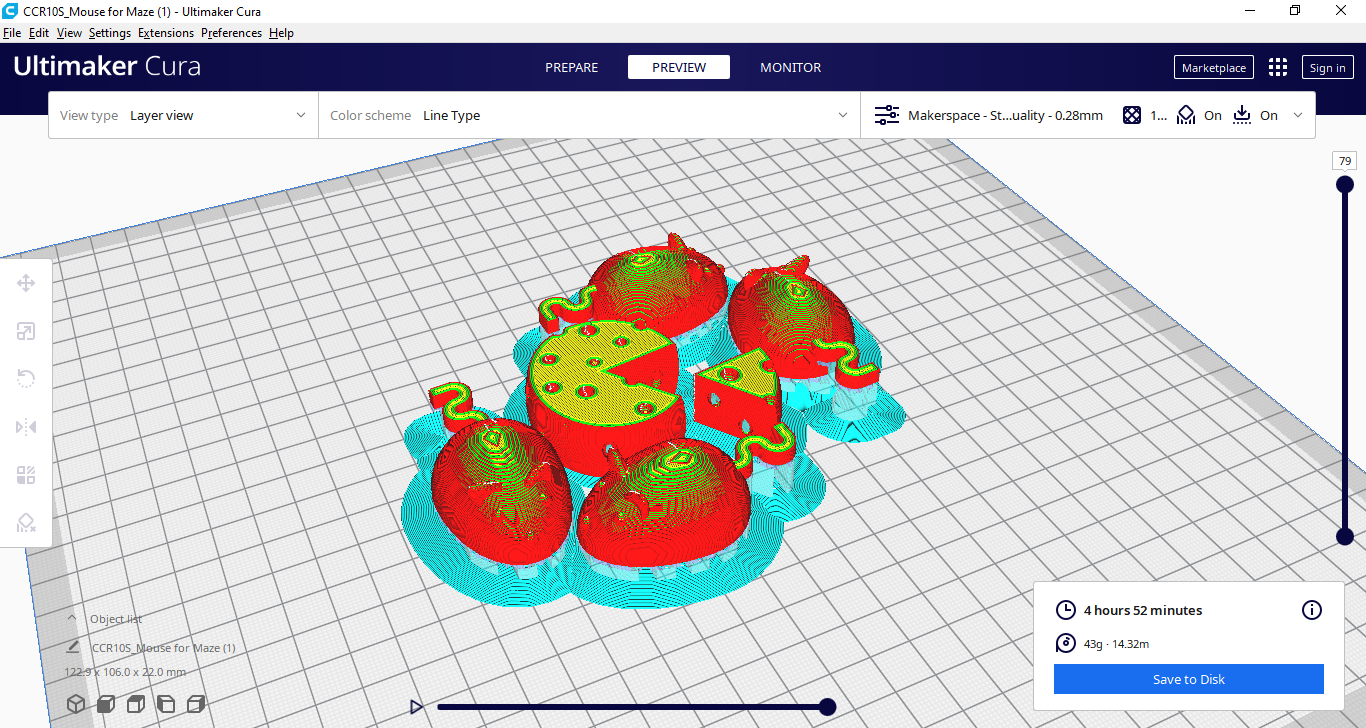Open the Marketplace
Image resolution: width=1366 pixels, height=728 pixels.
tap(1213, 67)
